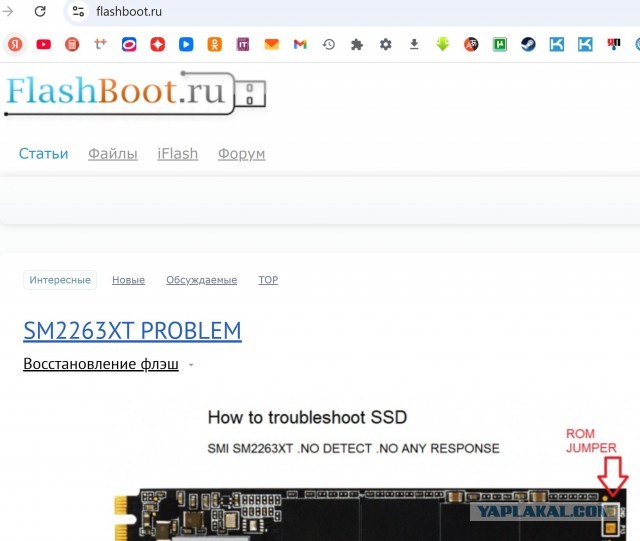Open the purple IT bookmark
The image size is (640, 541).
tap(243, 44)
